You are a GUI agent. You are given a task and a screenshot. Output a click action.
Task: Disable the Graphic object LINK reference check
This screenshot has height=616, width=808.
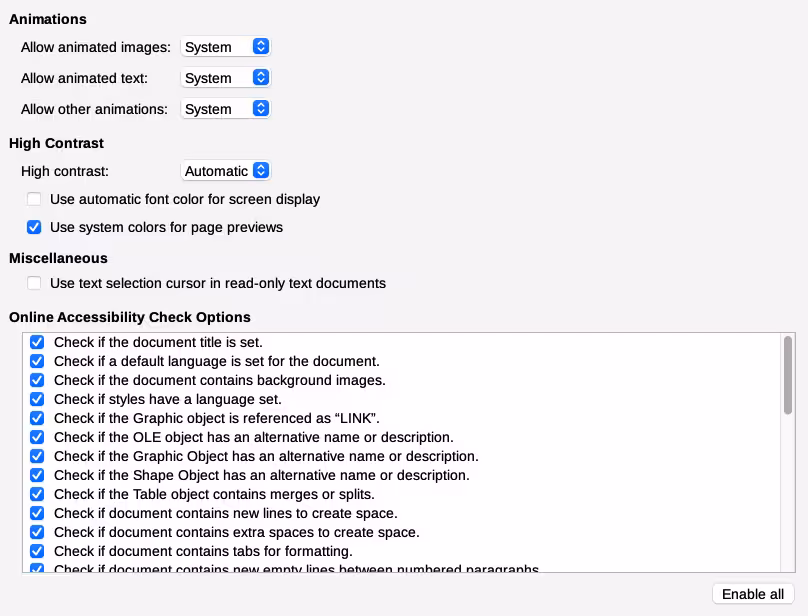[37, 418]
